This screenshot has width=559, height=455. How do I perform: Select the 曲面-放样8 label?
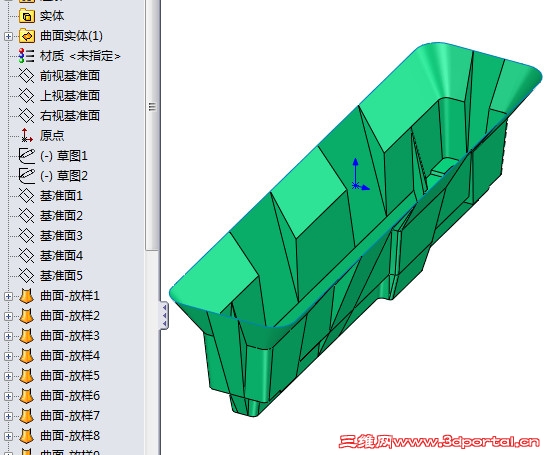70,436
